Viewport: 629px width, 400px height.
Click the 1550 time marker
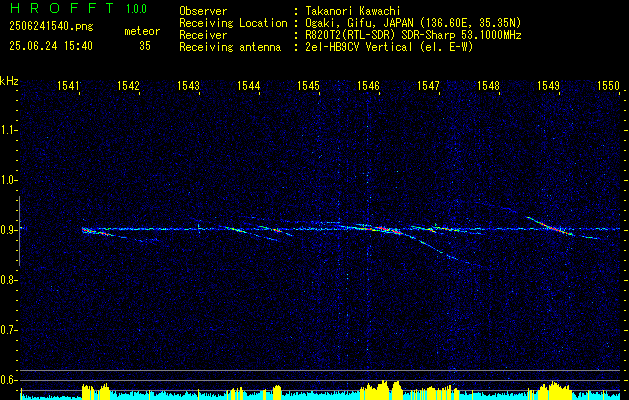point(609,85)
